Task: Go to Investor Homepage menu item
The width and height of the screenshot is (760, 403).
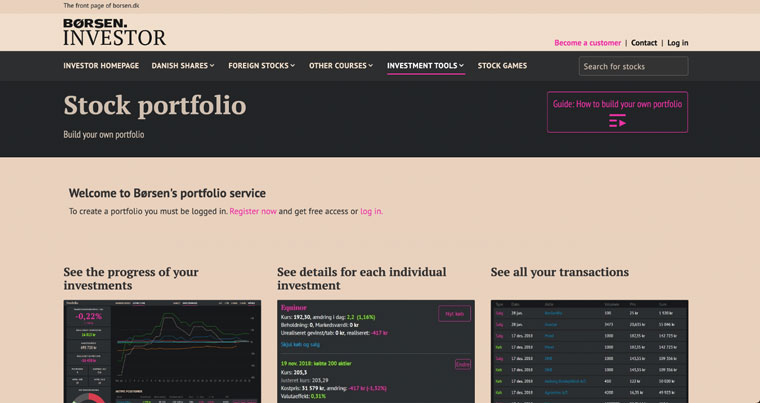Action: pos(101,65)
